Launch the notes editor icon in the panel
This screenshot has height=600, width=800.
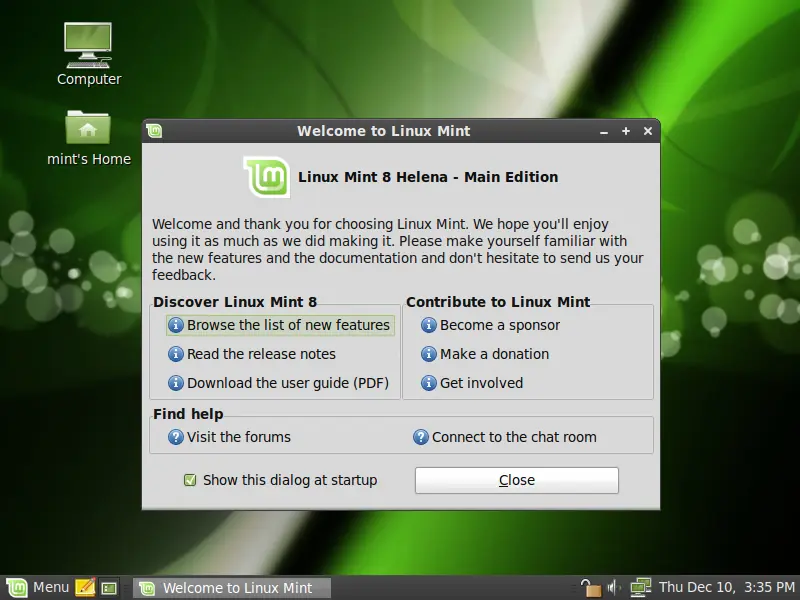click(x=85, y=588)
